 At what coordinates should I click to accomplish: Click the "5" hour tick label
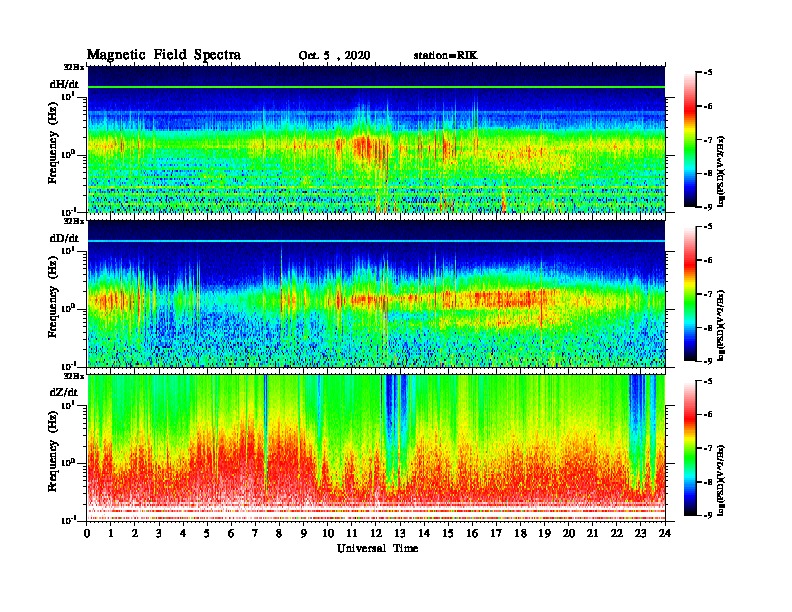207,533
